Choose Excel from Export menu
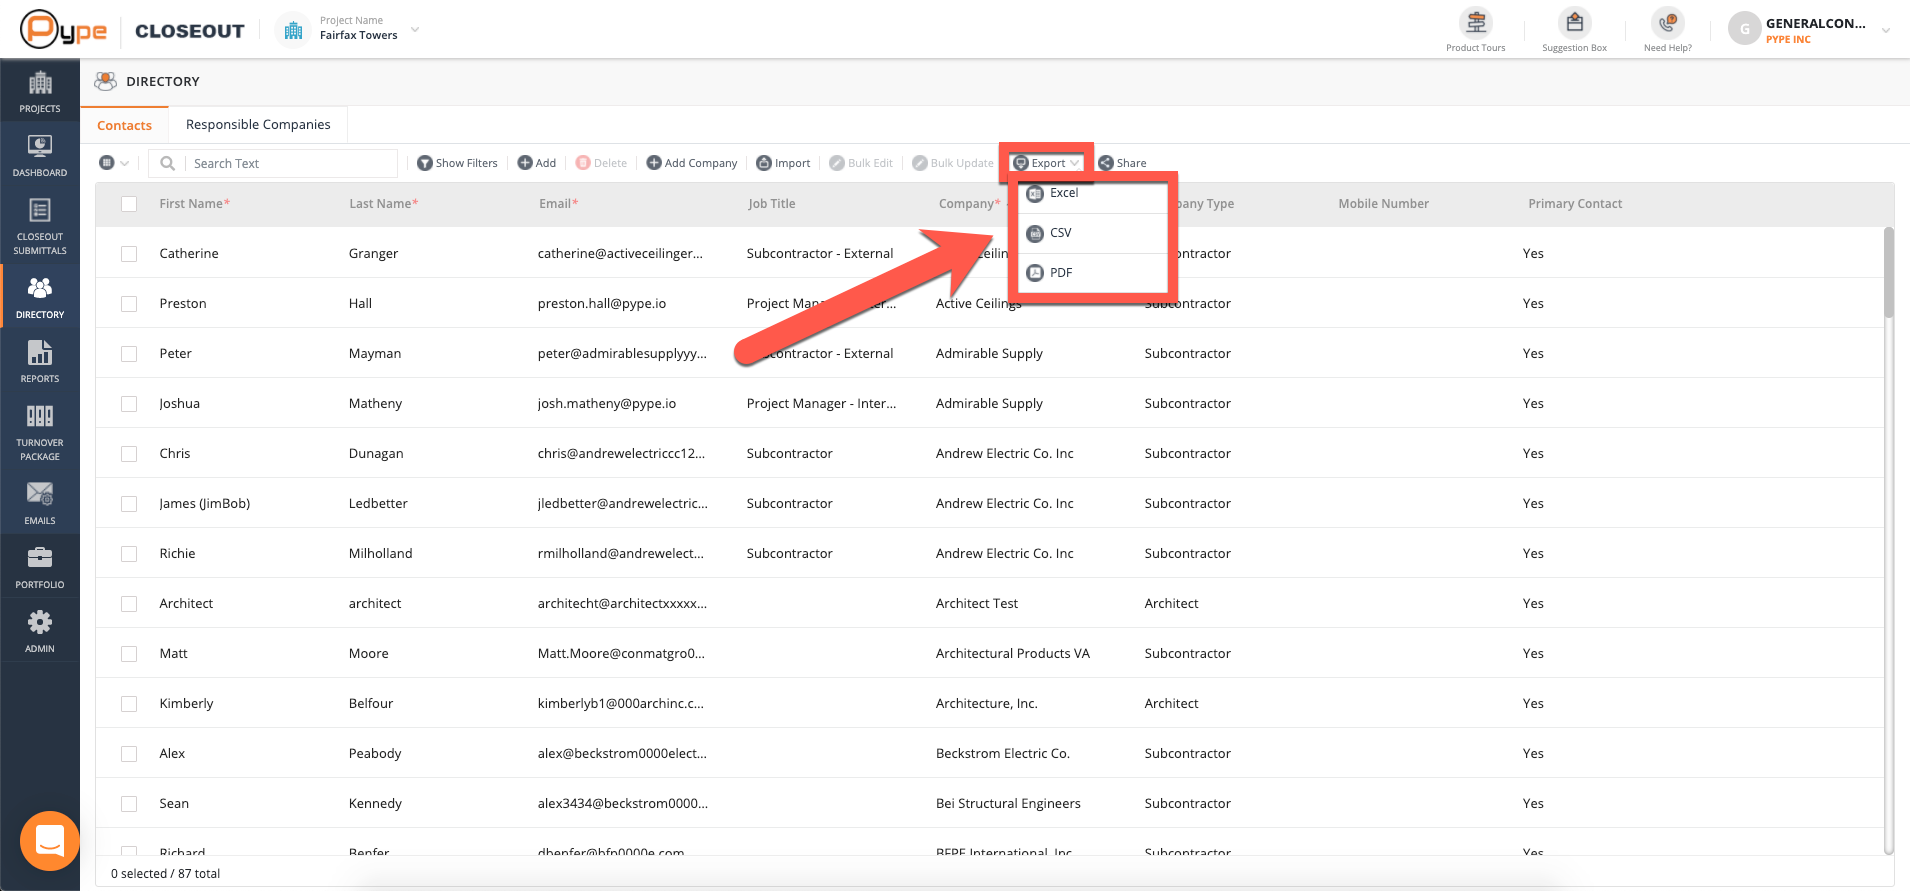Image resolution: width=1910 pixels, height=891 pixels. 1093,193
